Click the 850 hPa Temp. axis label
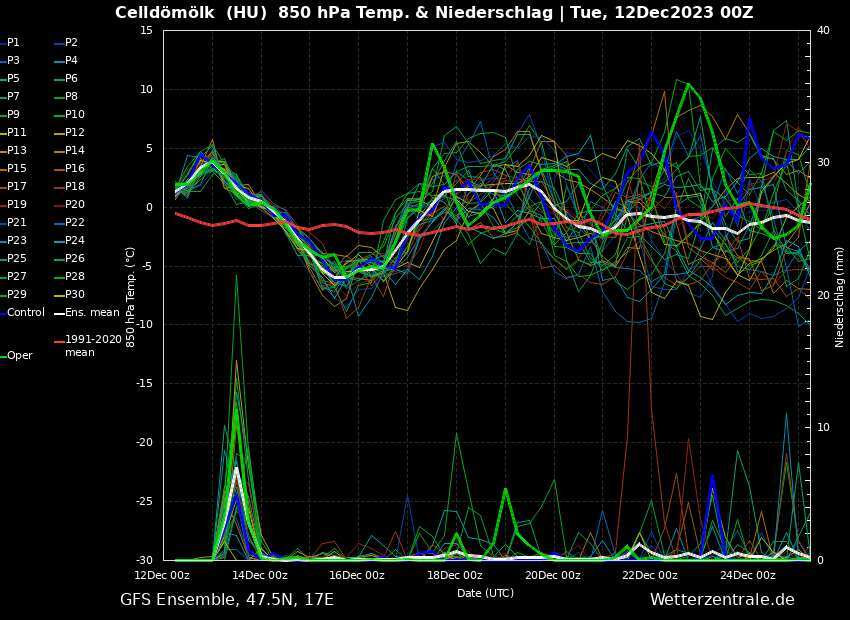Viewport: 850px width, 620px height. [131, 294]
